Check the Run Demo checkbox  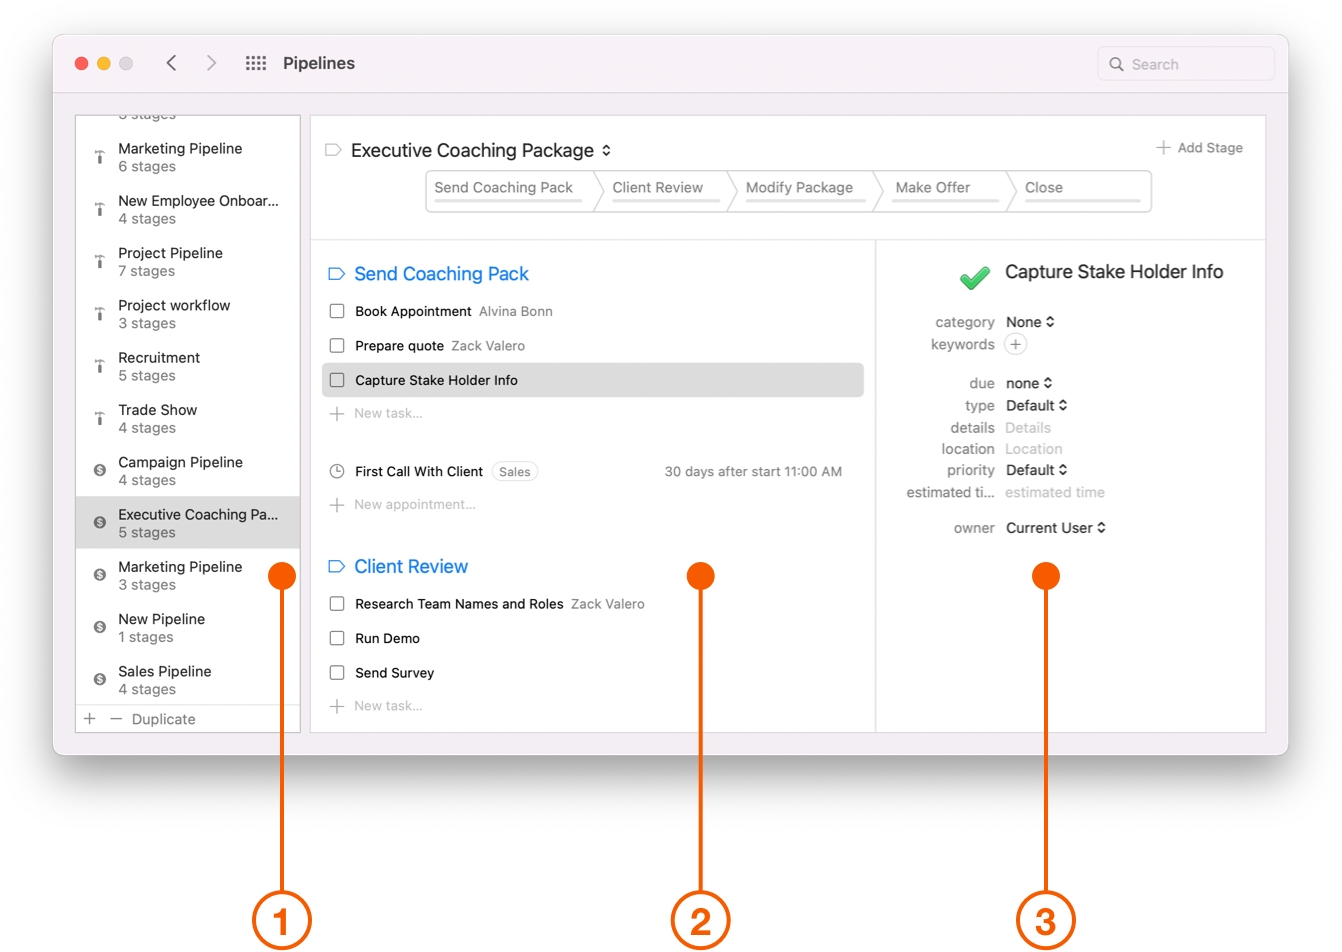[x=337, y=638]
